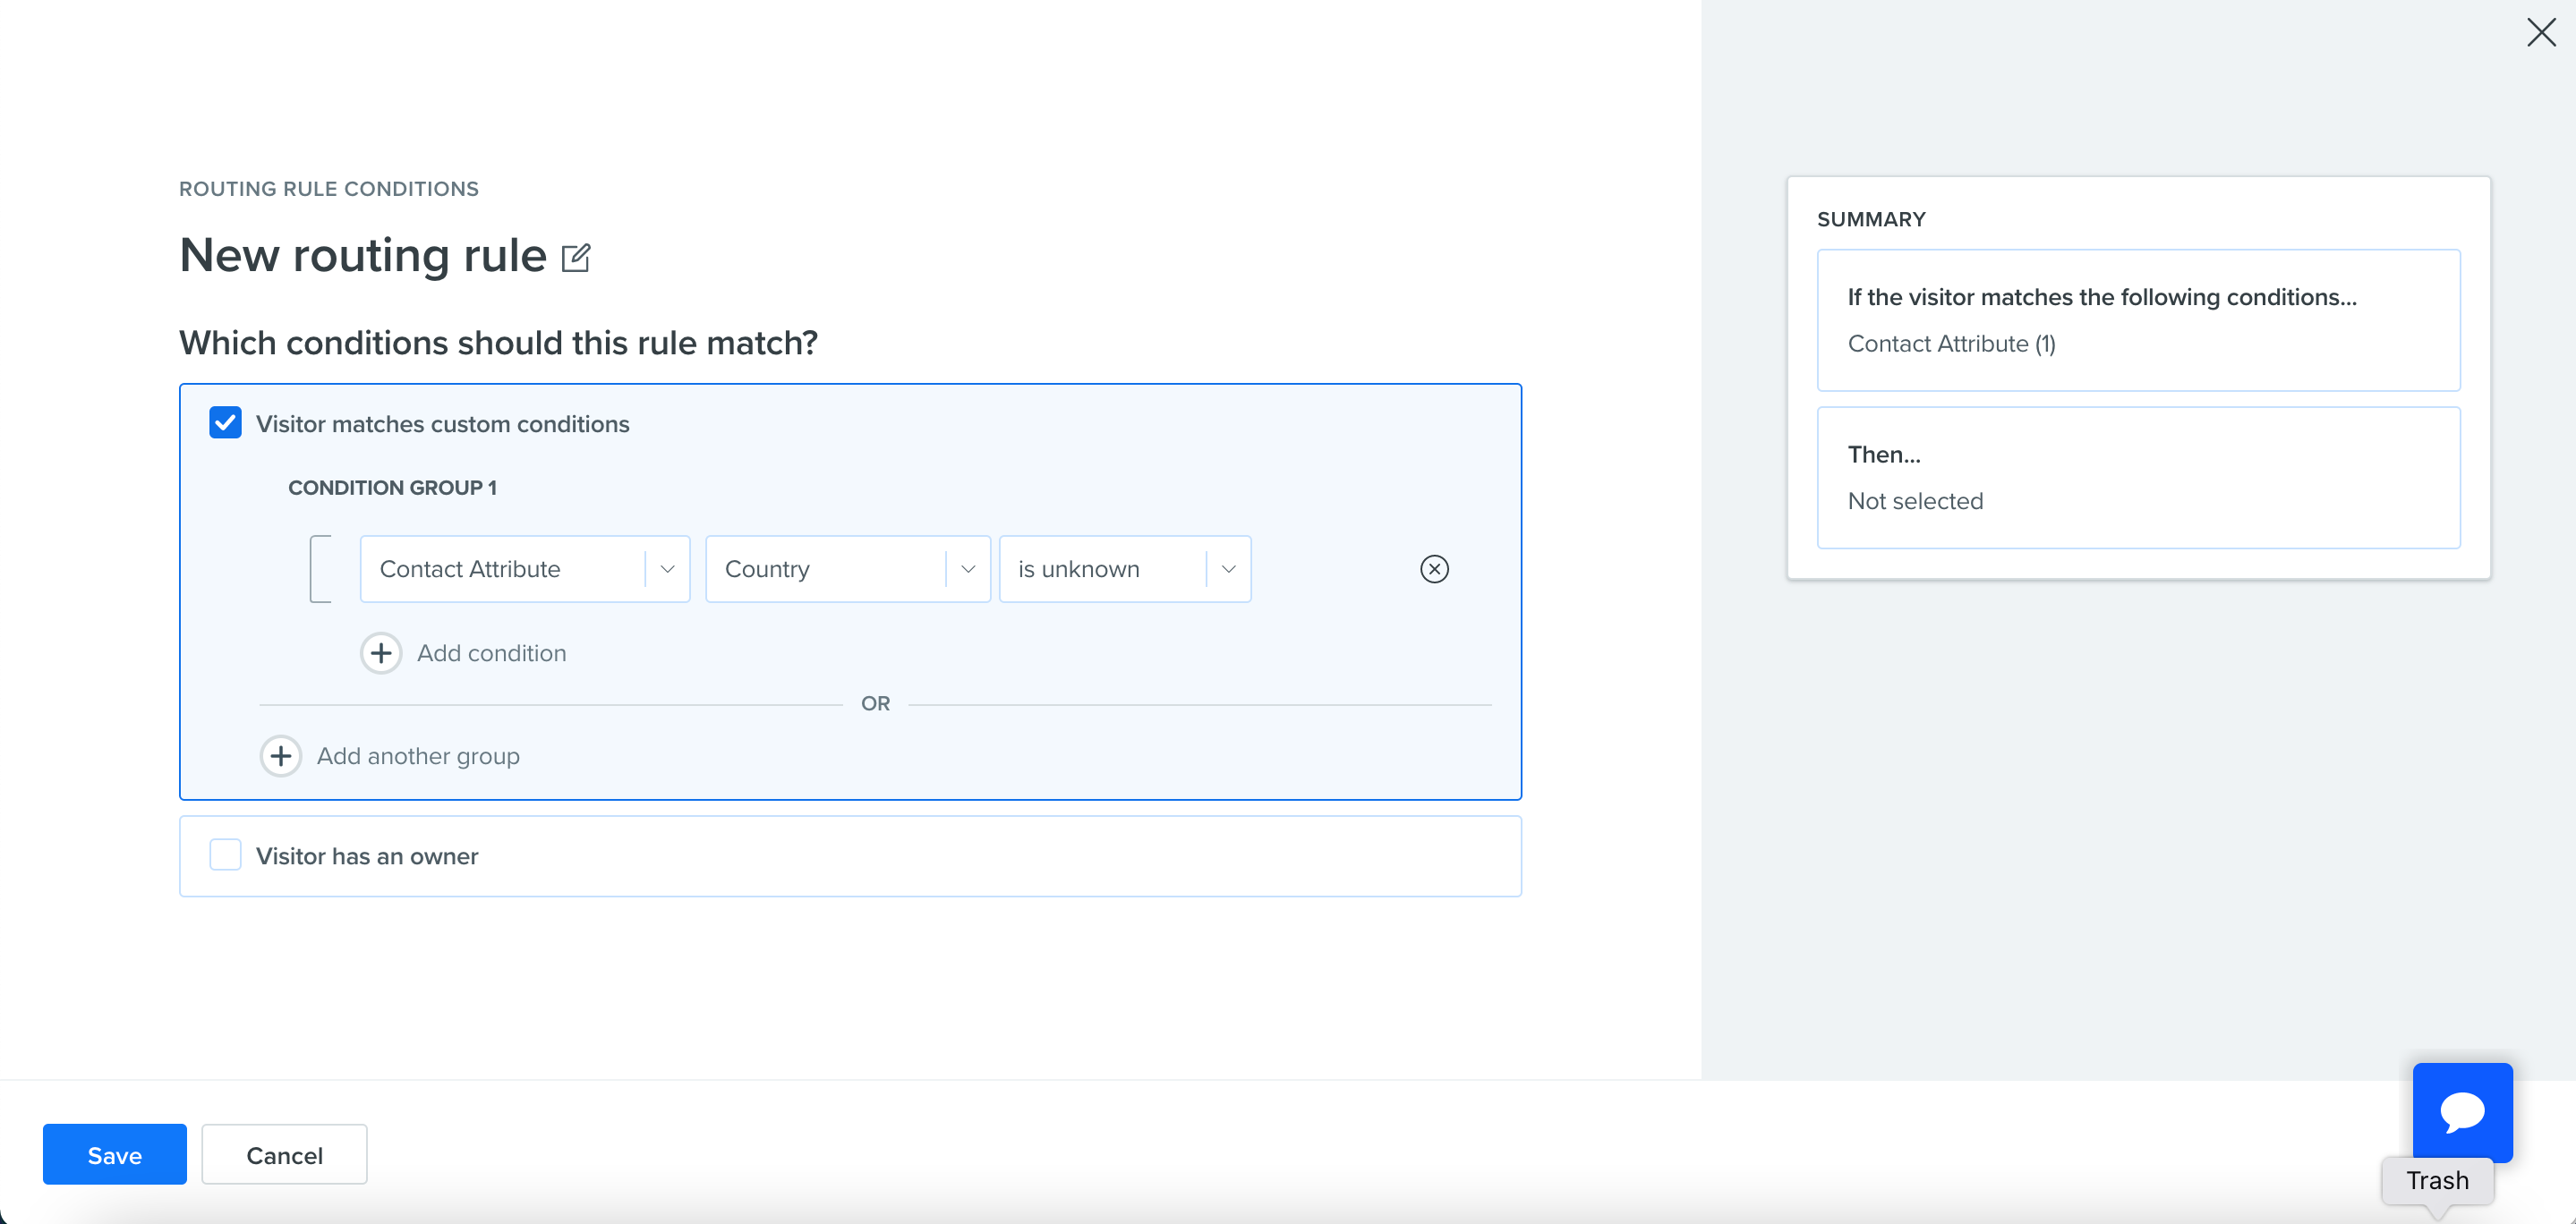The image size is (2576, 1224).
Task: Click the New routing rule title
Action: coord(363,256)
